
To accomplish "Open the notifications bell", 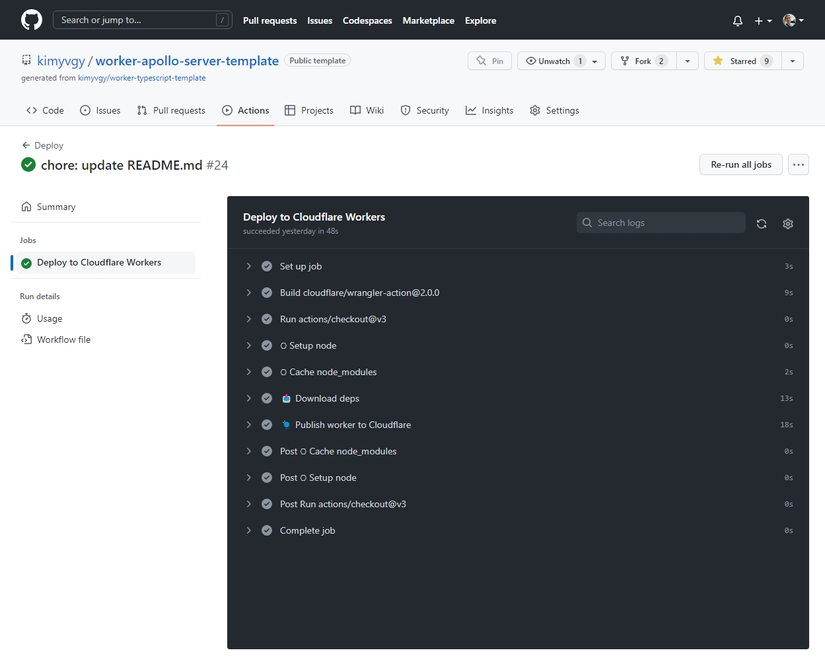I will [x=737, y=20].
